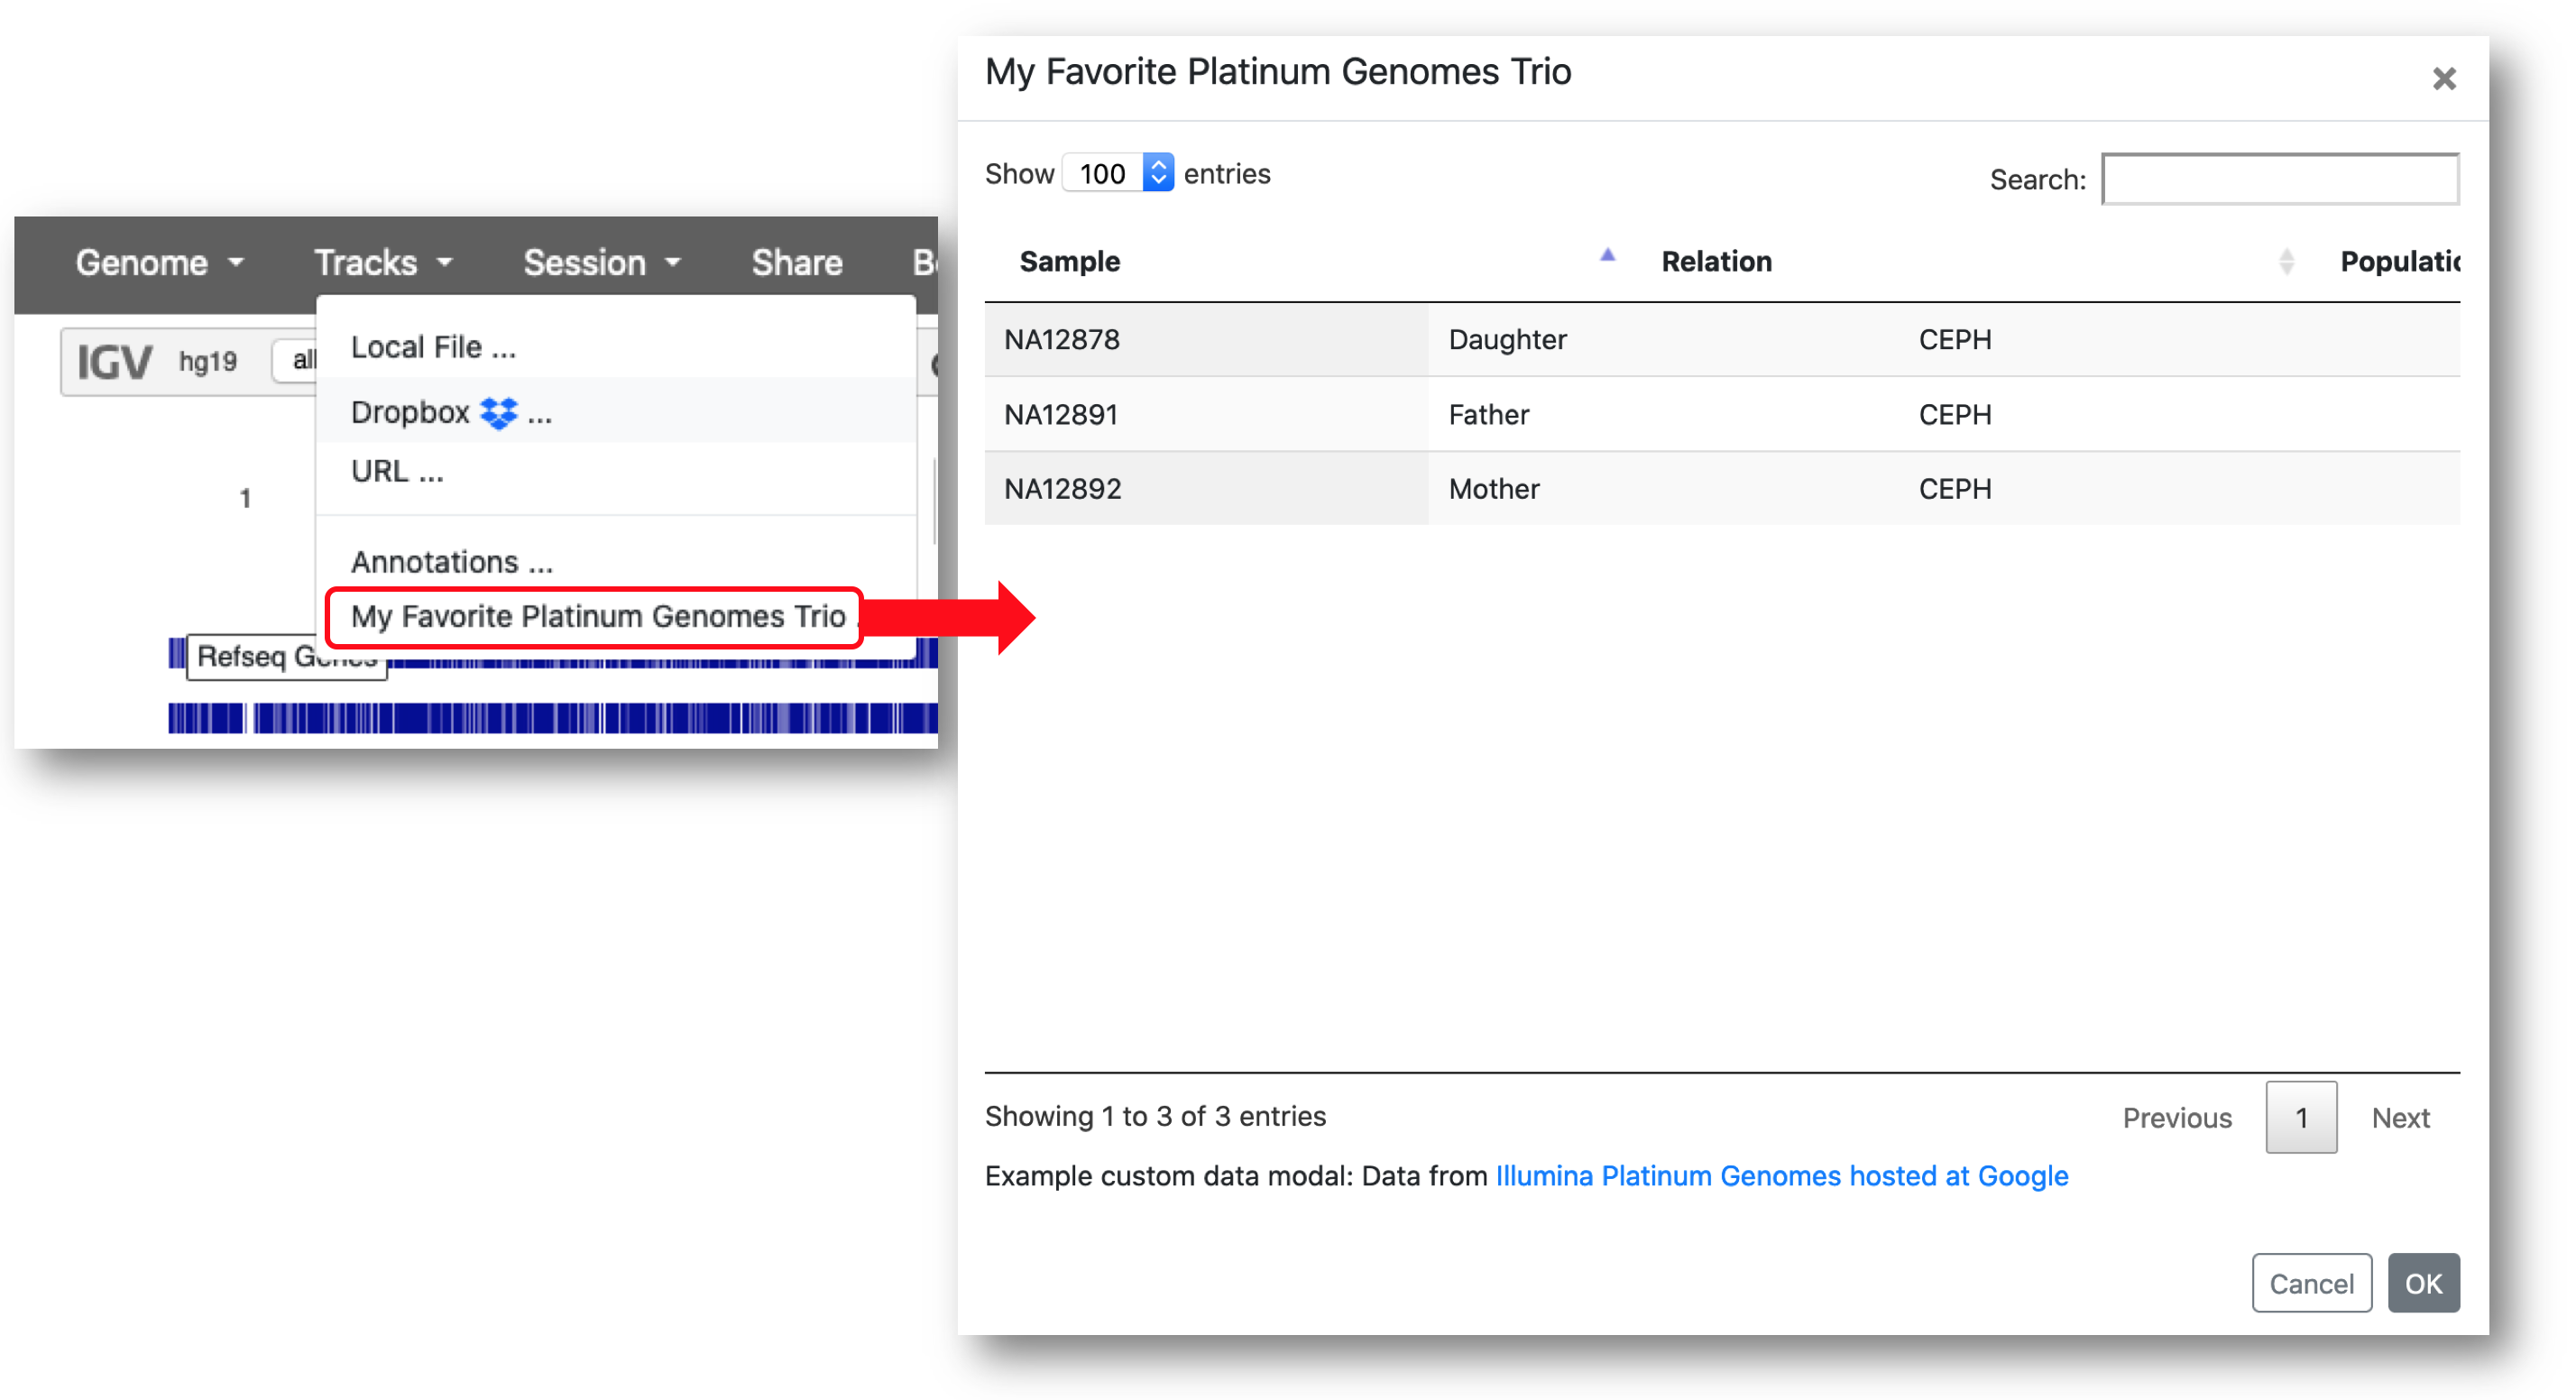Image resolution: width=2576 pixels, height=1400 pixels.
Task: Open the Genome dropdown menu
Action: tap(159, 263)
